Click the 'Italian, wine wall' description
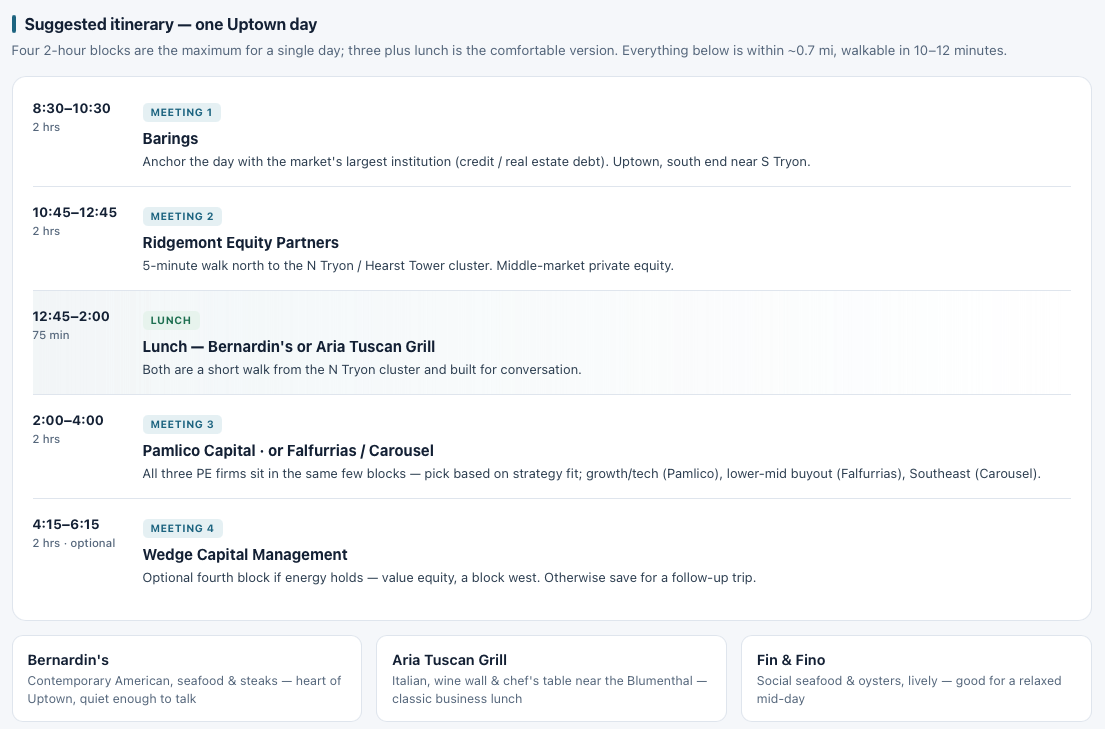Screen dimensions: 1105x729 pyautogui.click(x=549, y=690)
